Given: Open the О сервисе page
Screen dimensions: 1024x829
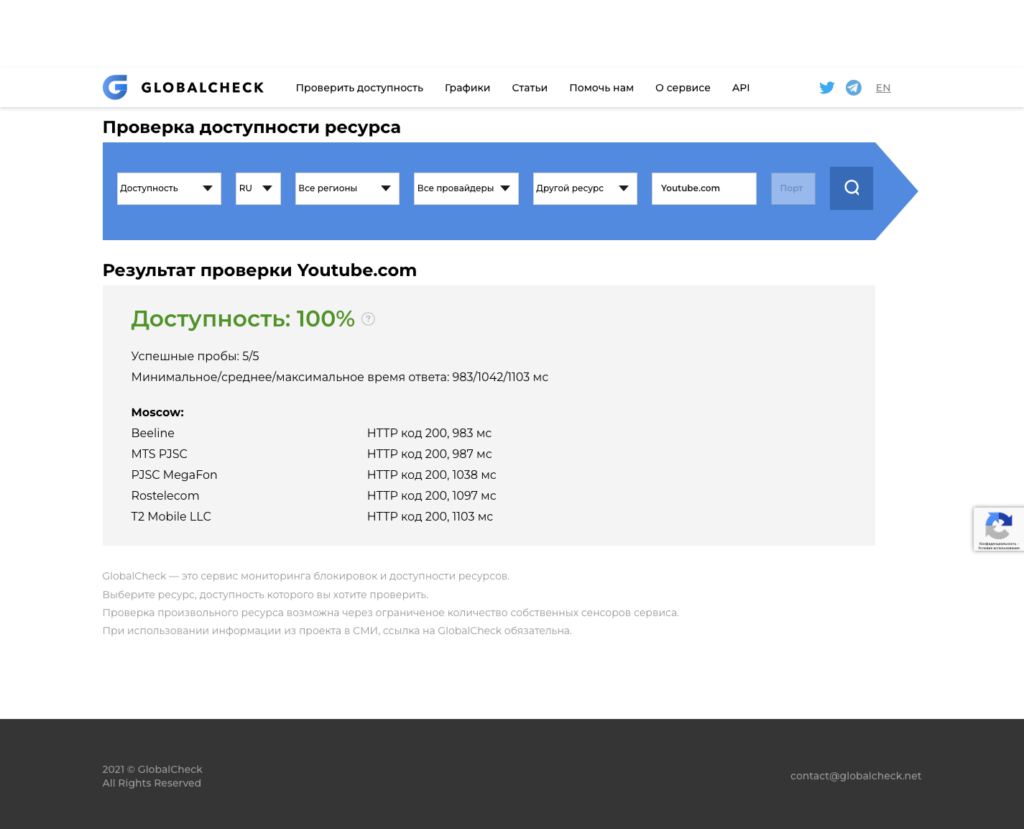Looking at the screenshot, I should tap(682, 88).
